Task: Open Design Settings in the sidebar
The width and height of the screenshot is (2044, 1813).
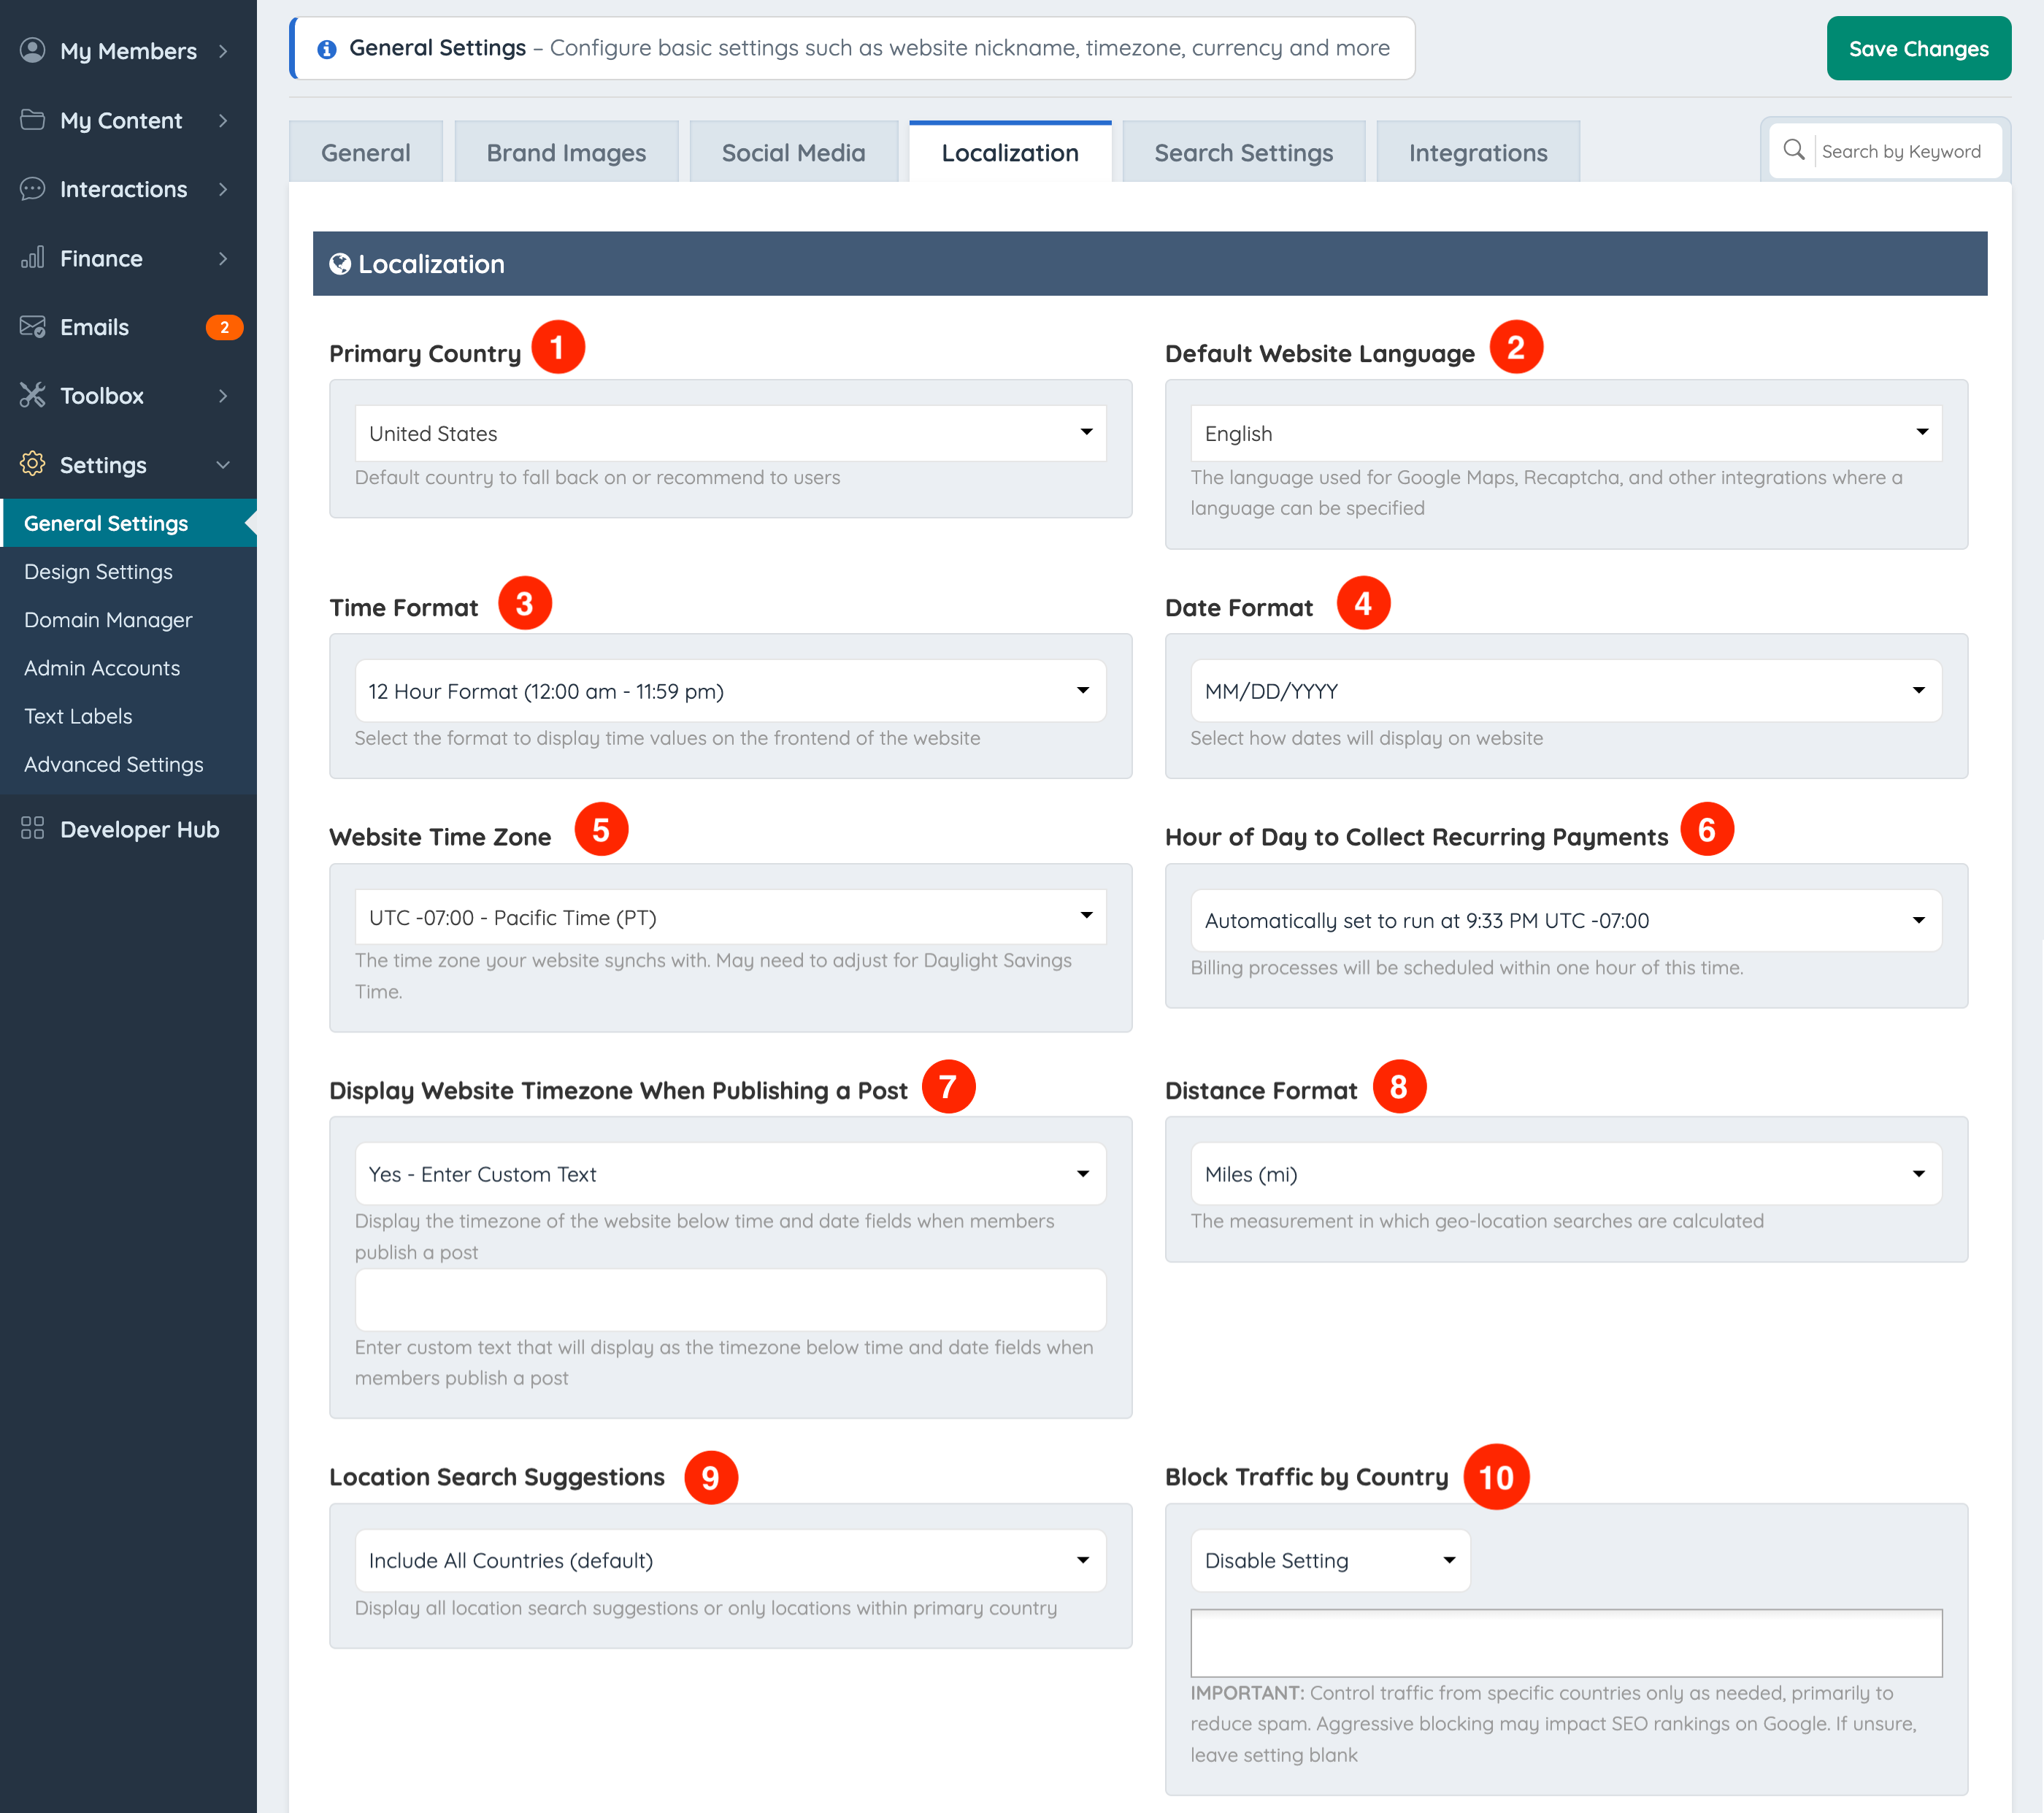Action: pyautogui.click(x=98, y=572)
